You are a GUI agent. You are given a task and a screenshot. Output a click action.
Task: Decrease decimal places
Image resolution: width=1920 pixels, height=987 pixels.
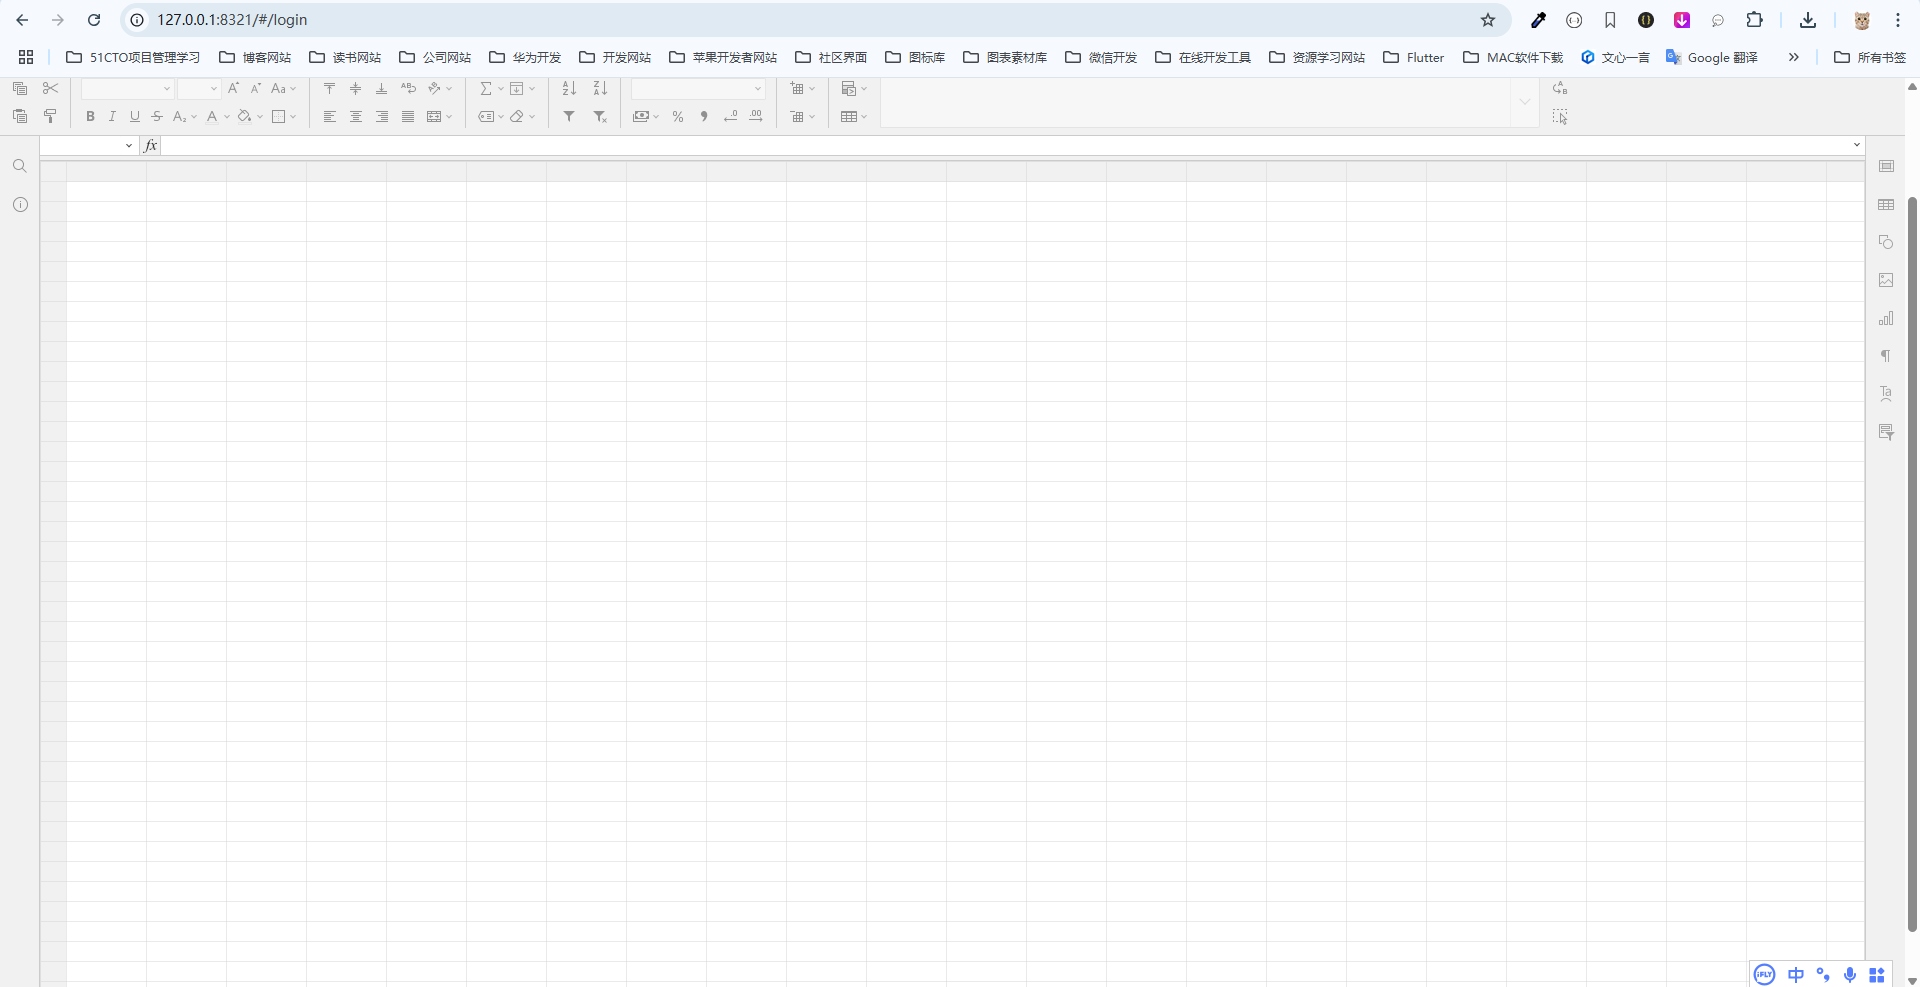(x=730, y=117)
